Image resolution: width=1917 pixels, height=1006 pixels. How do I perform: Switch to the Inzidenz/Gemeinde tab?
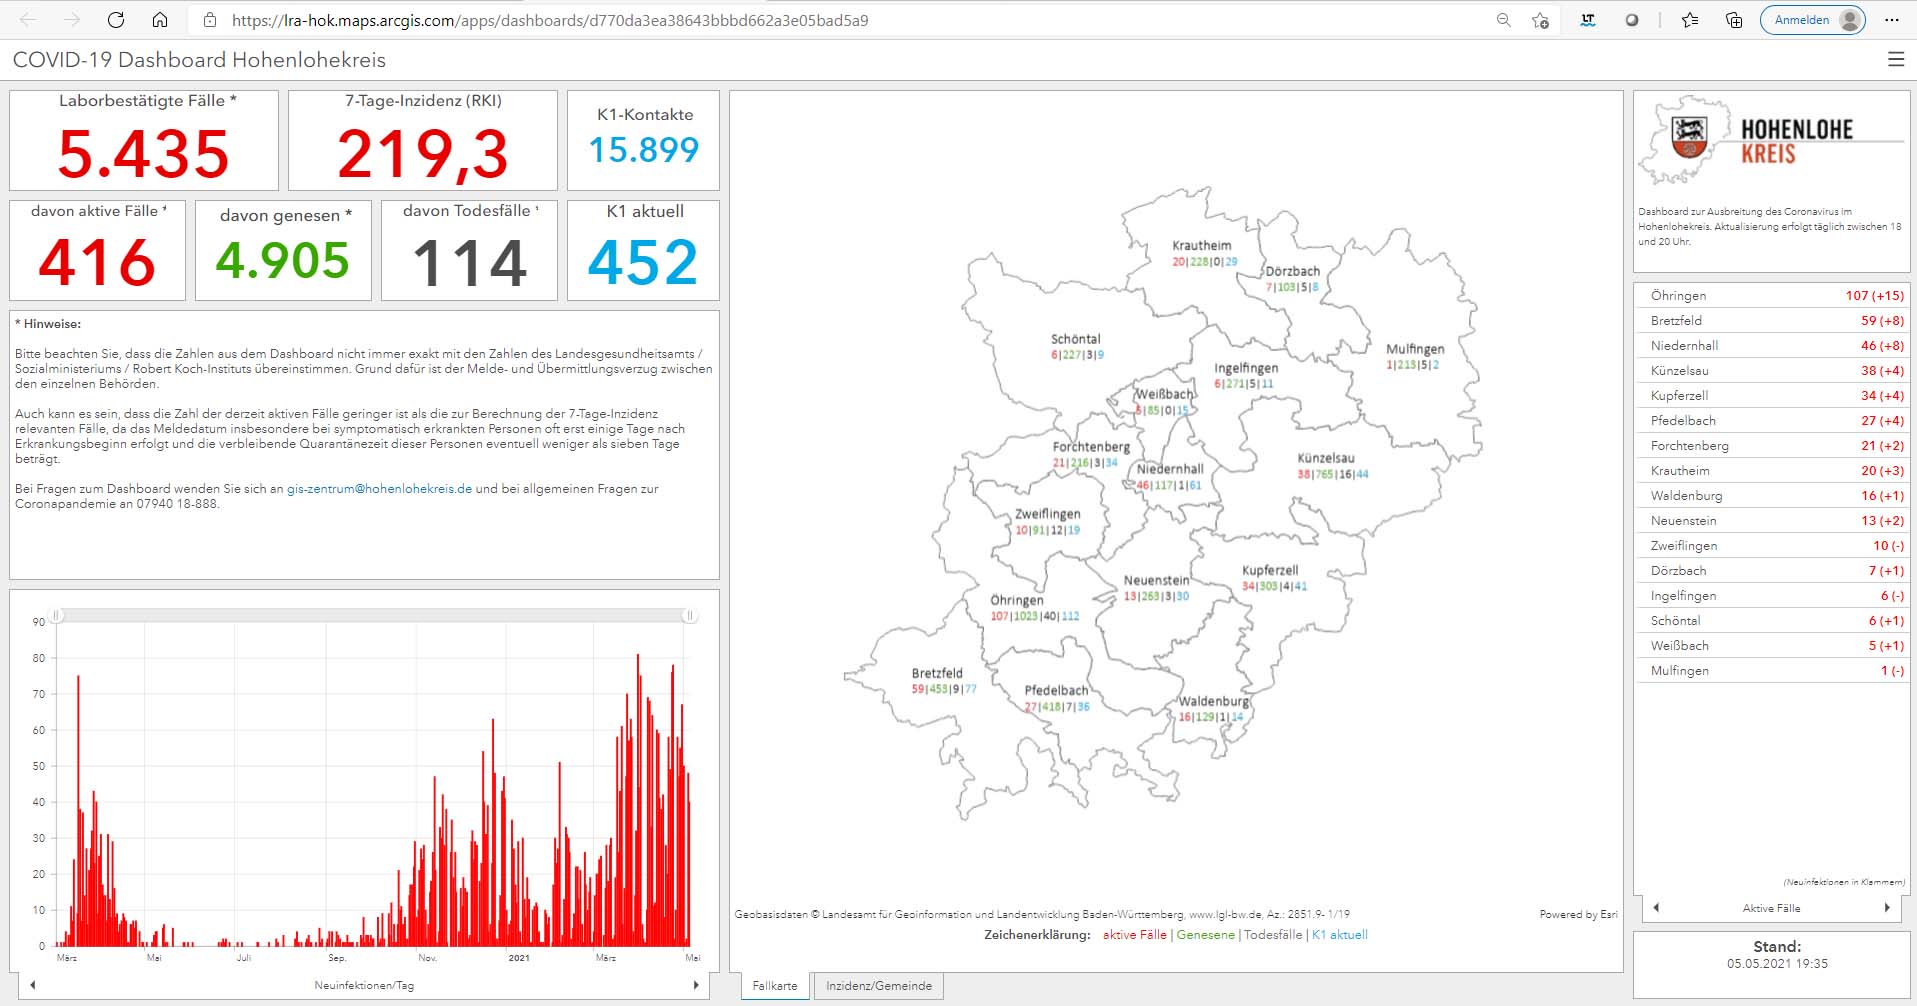tap(878, 986)
